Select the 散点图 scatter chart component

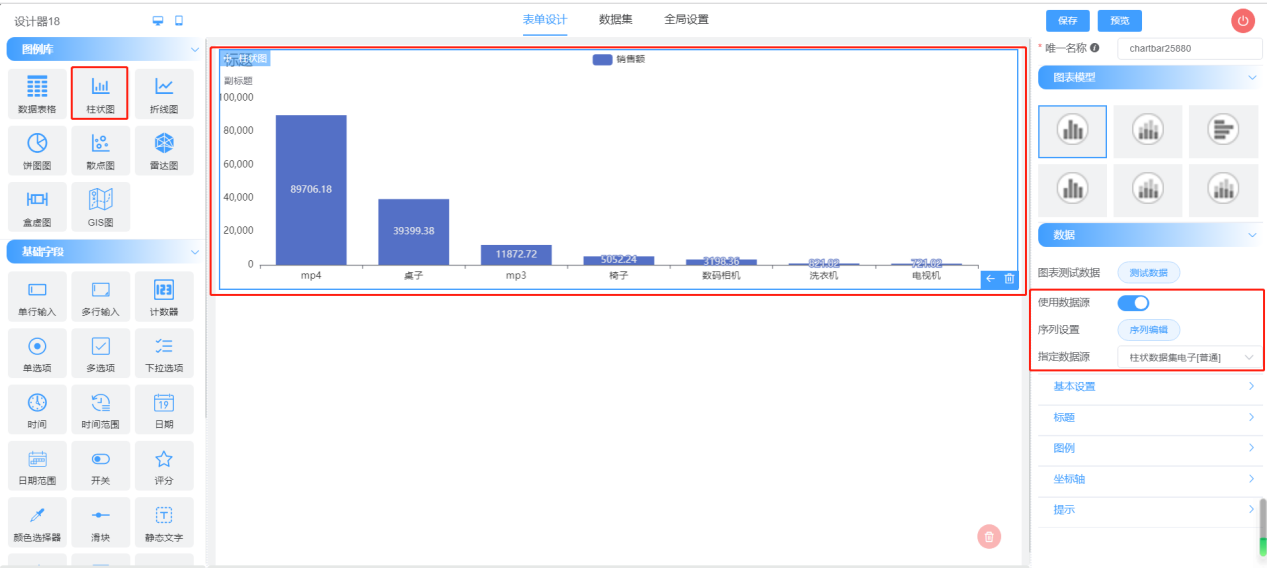click(100, 150)
